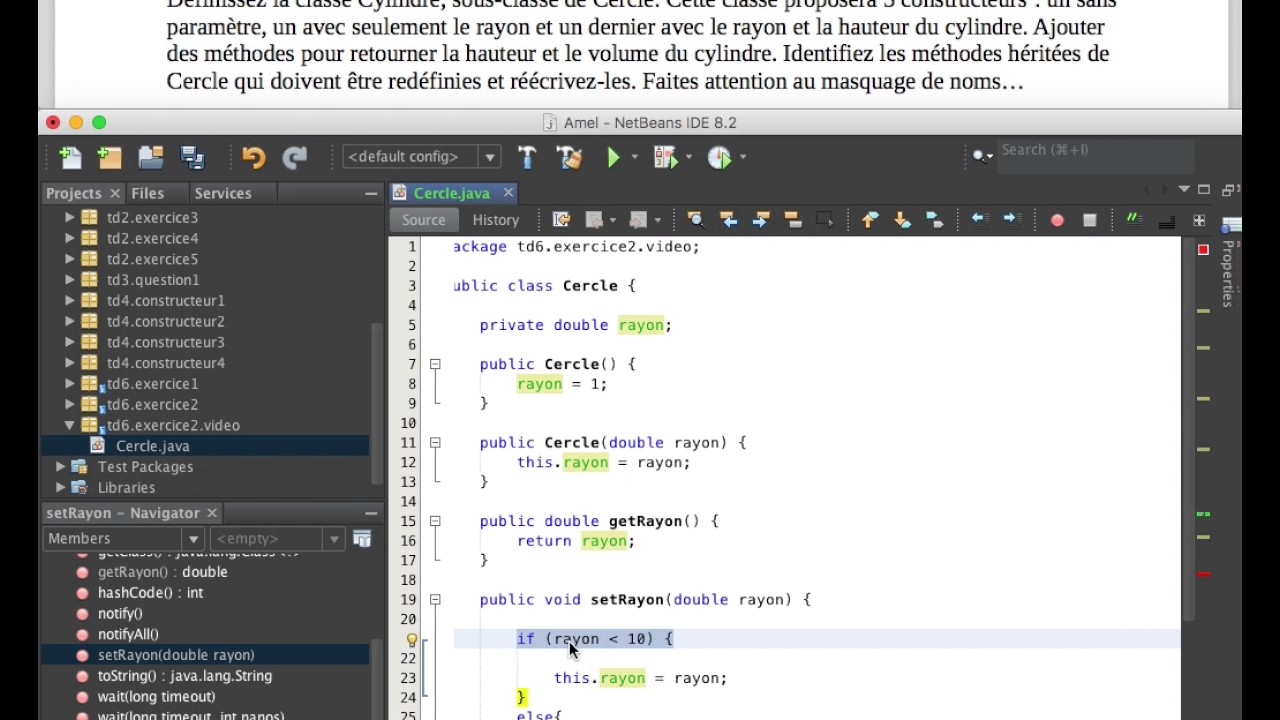Select toString() in the Navigator list
The width and height of the screenshot is (1280, 720).
pyautogui.click(x=184, y=676)
